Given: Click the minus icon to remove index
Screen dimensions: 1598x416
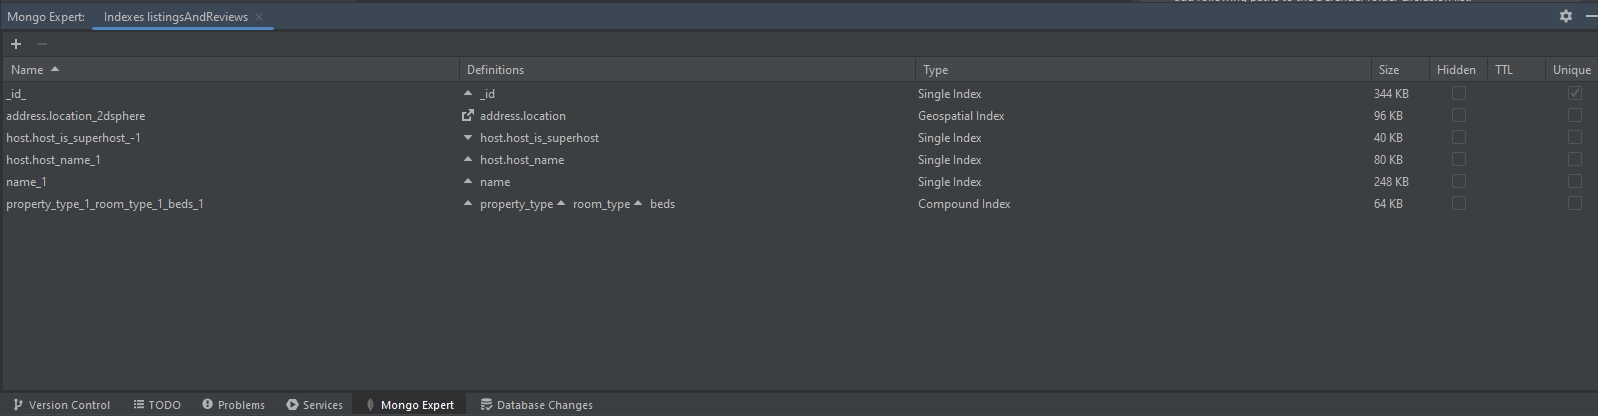Looking at the screenshot, I should click(x=42, y=44).
